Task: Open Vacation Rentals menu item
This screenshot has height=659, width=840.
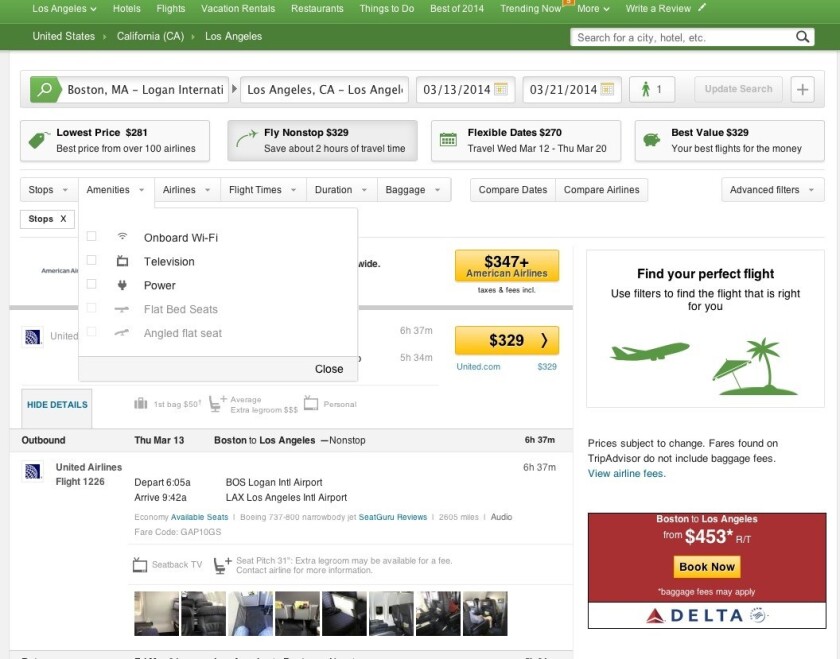Action: tap(238, 9)
